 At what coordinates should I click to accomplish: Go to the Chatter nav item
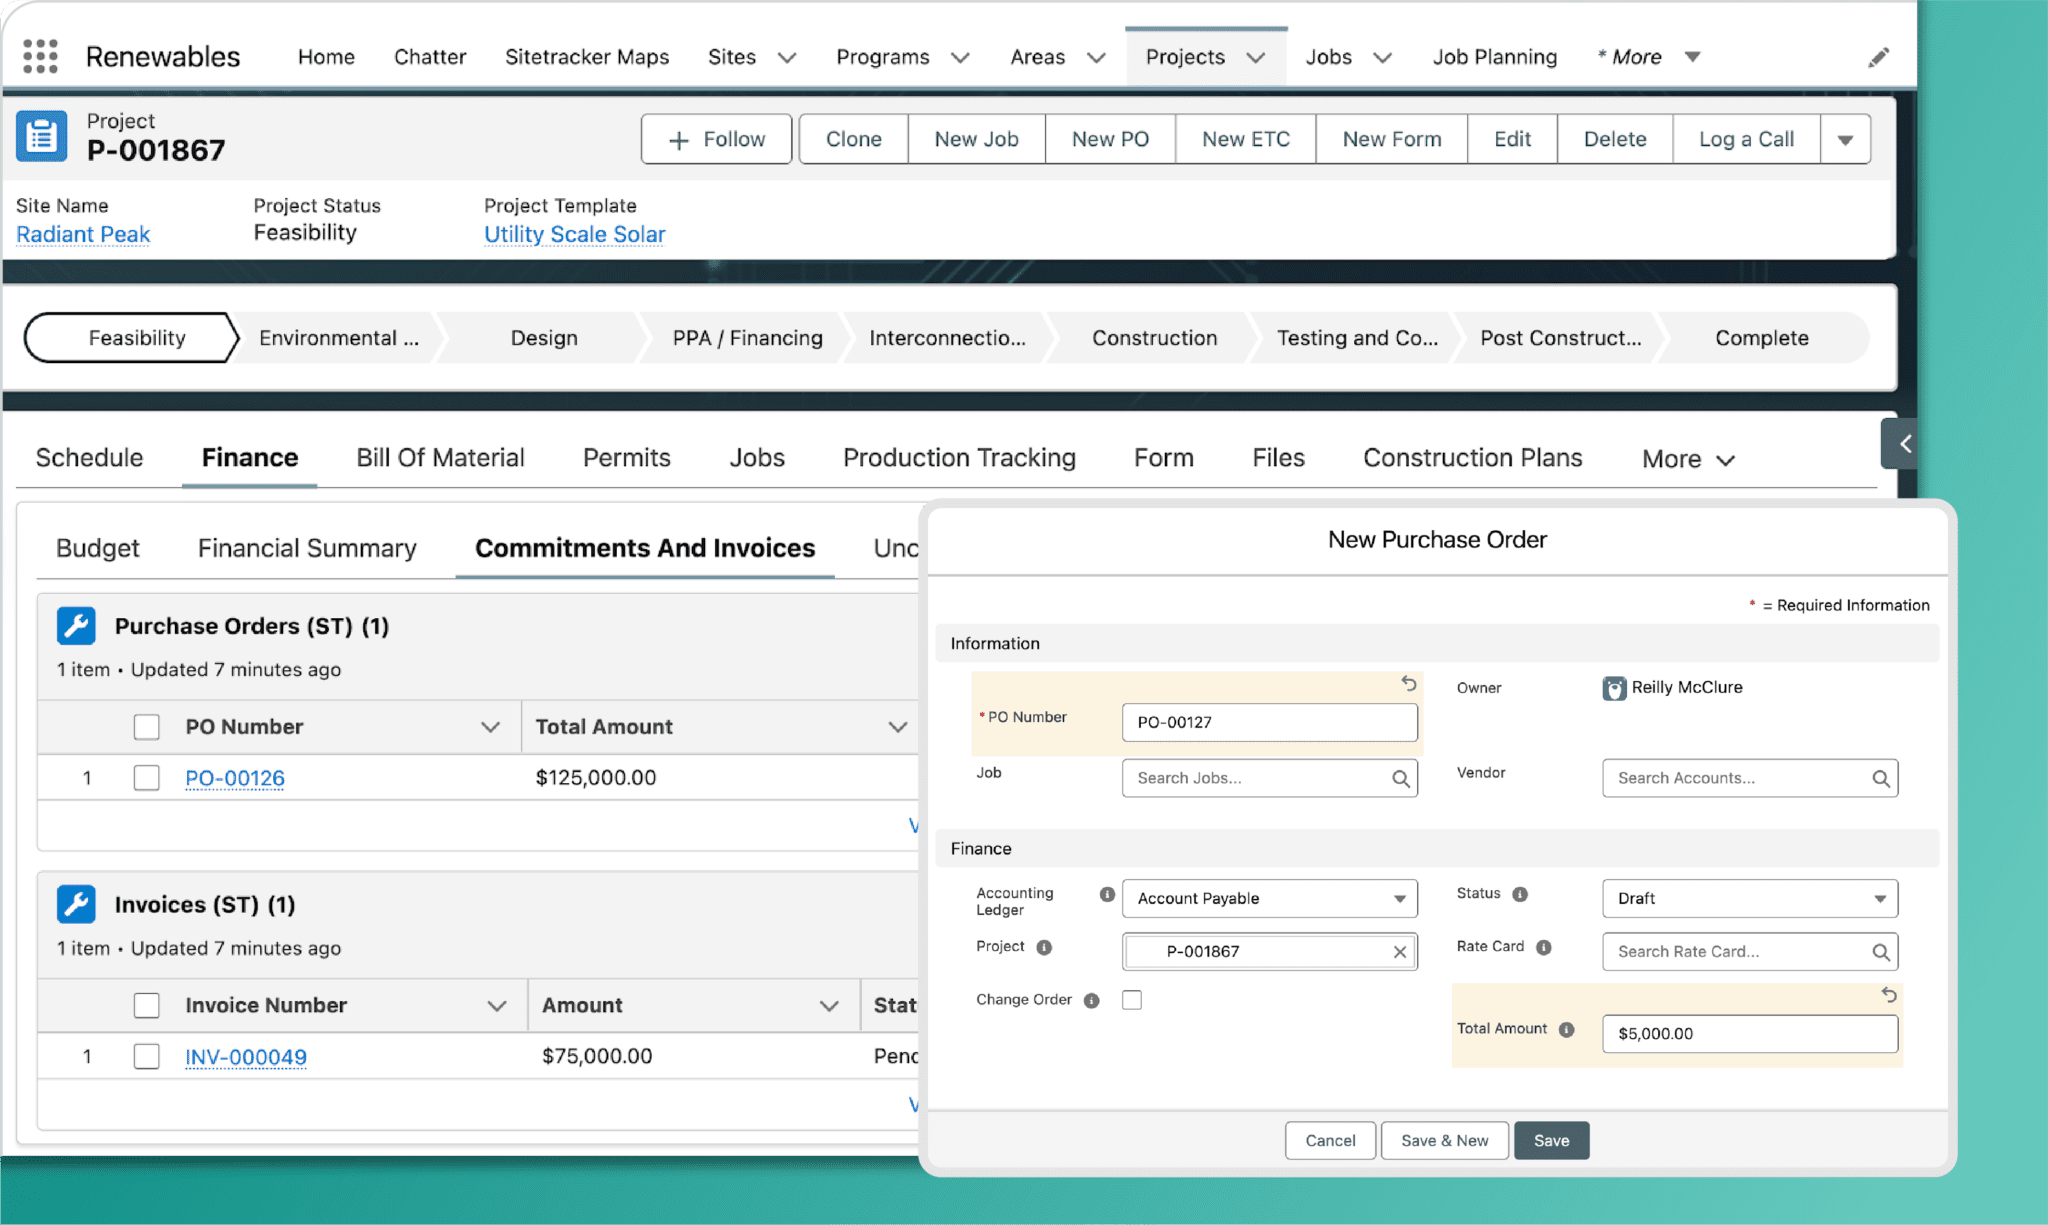pos(430,57)
